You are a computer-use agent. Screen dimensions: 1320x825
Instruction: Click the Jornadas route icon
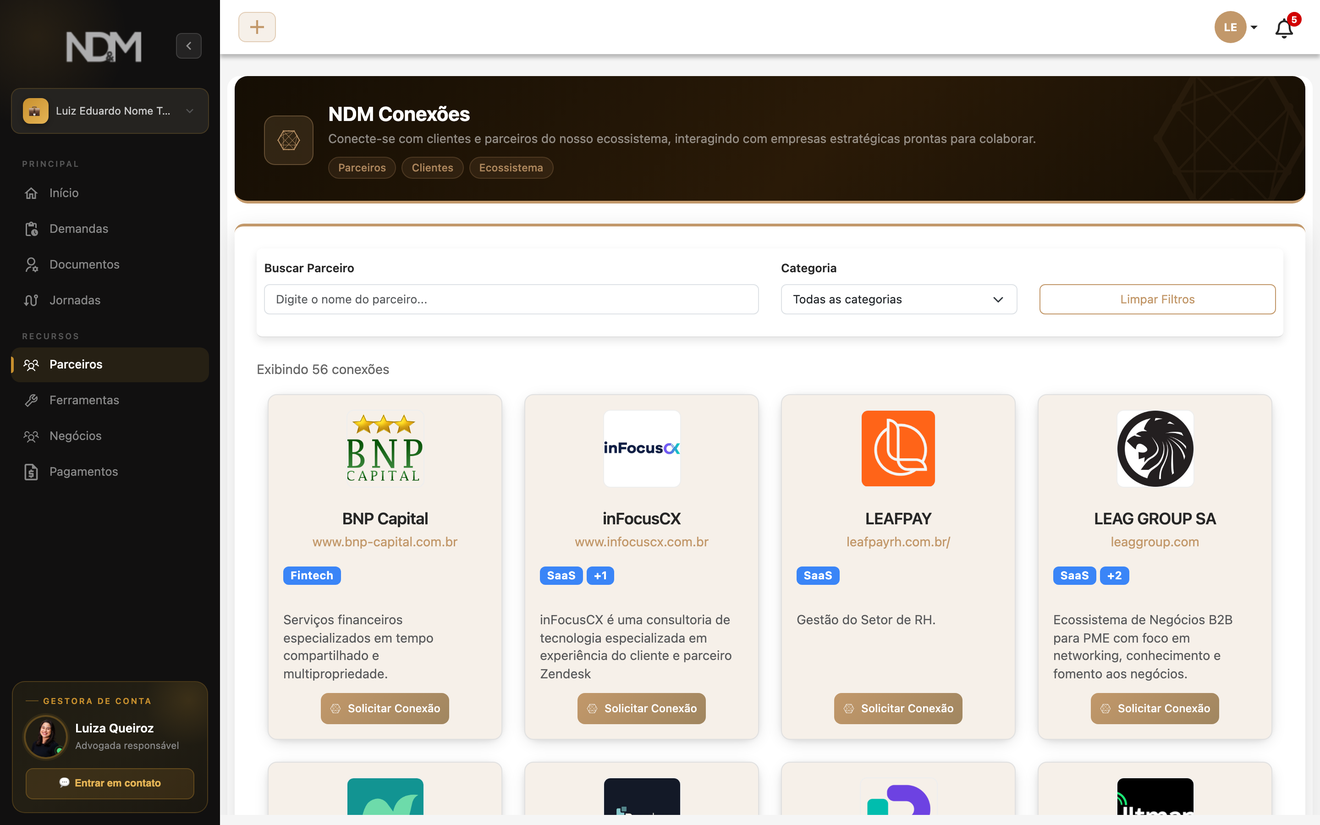(x=31, y=300)
